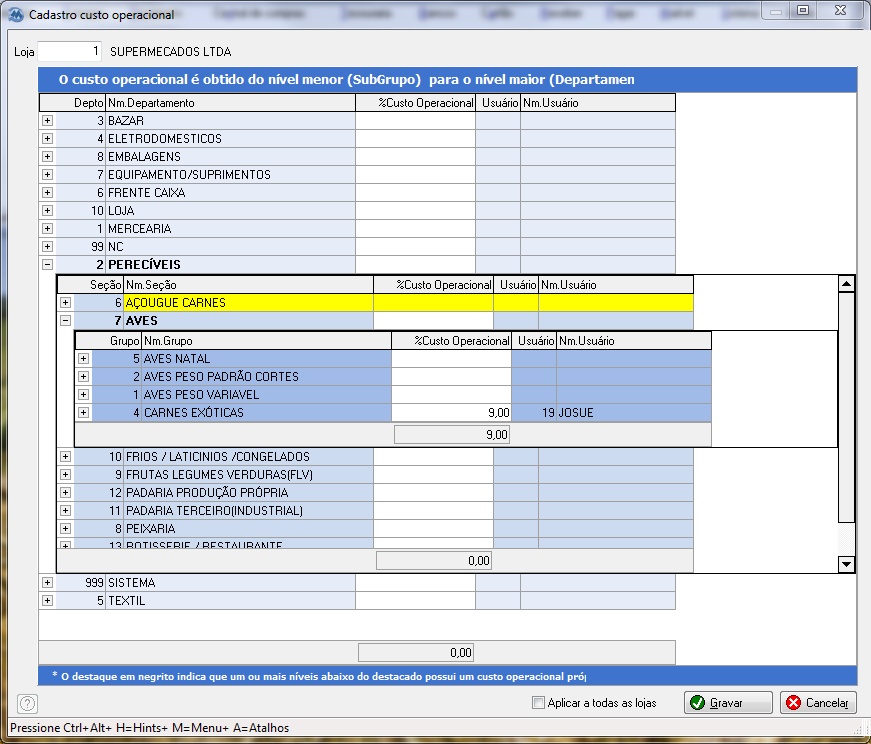Click scroll down arrow in sections panel
The width and height of the screenshot is (871, 744).
point(846,565)
